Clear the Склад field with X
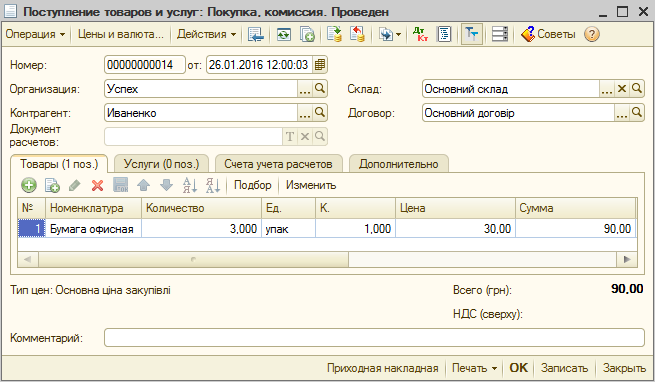655x382 pixels. tap(622, 89)
